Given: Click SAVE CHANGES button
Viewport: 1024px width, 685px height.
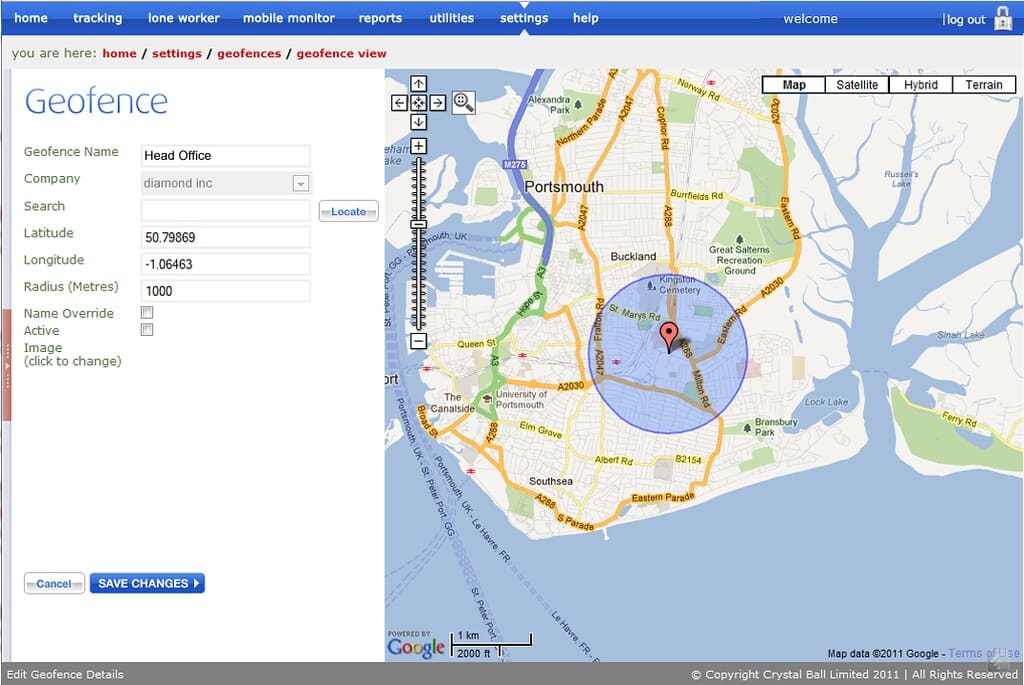Looking at the screenshot, I should [147, 583].
